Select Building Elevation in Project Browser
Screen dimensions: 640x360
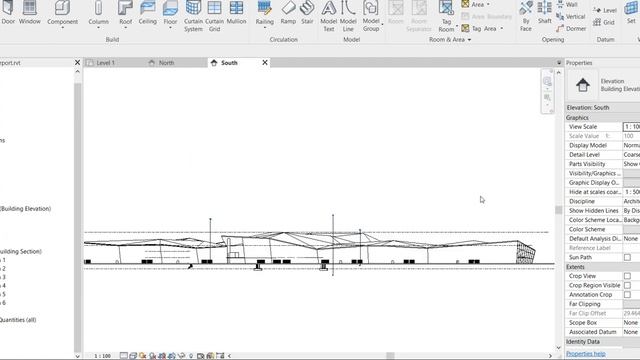25,209
